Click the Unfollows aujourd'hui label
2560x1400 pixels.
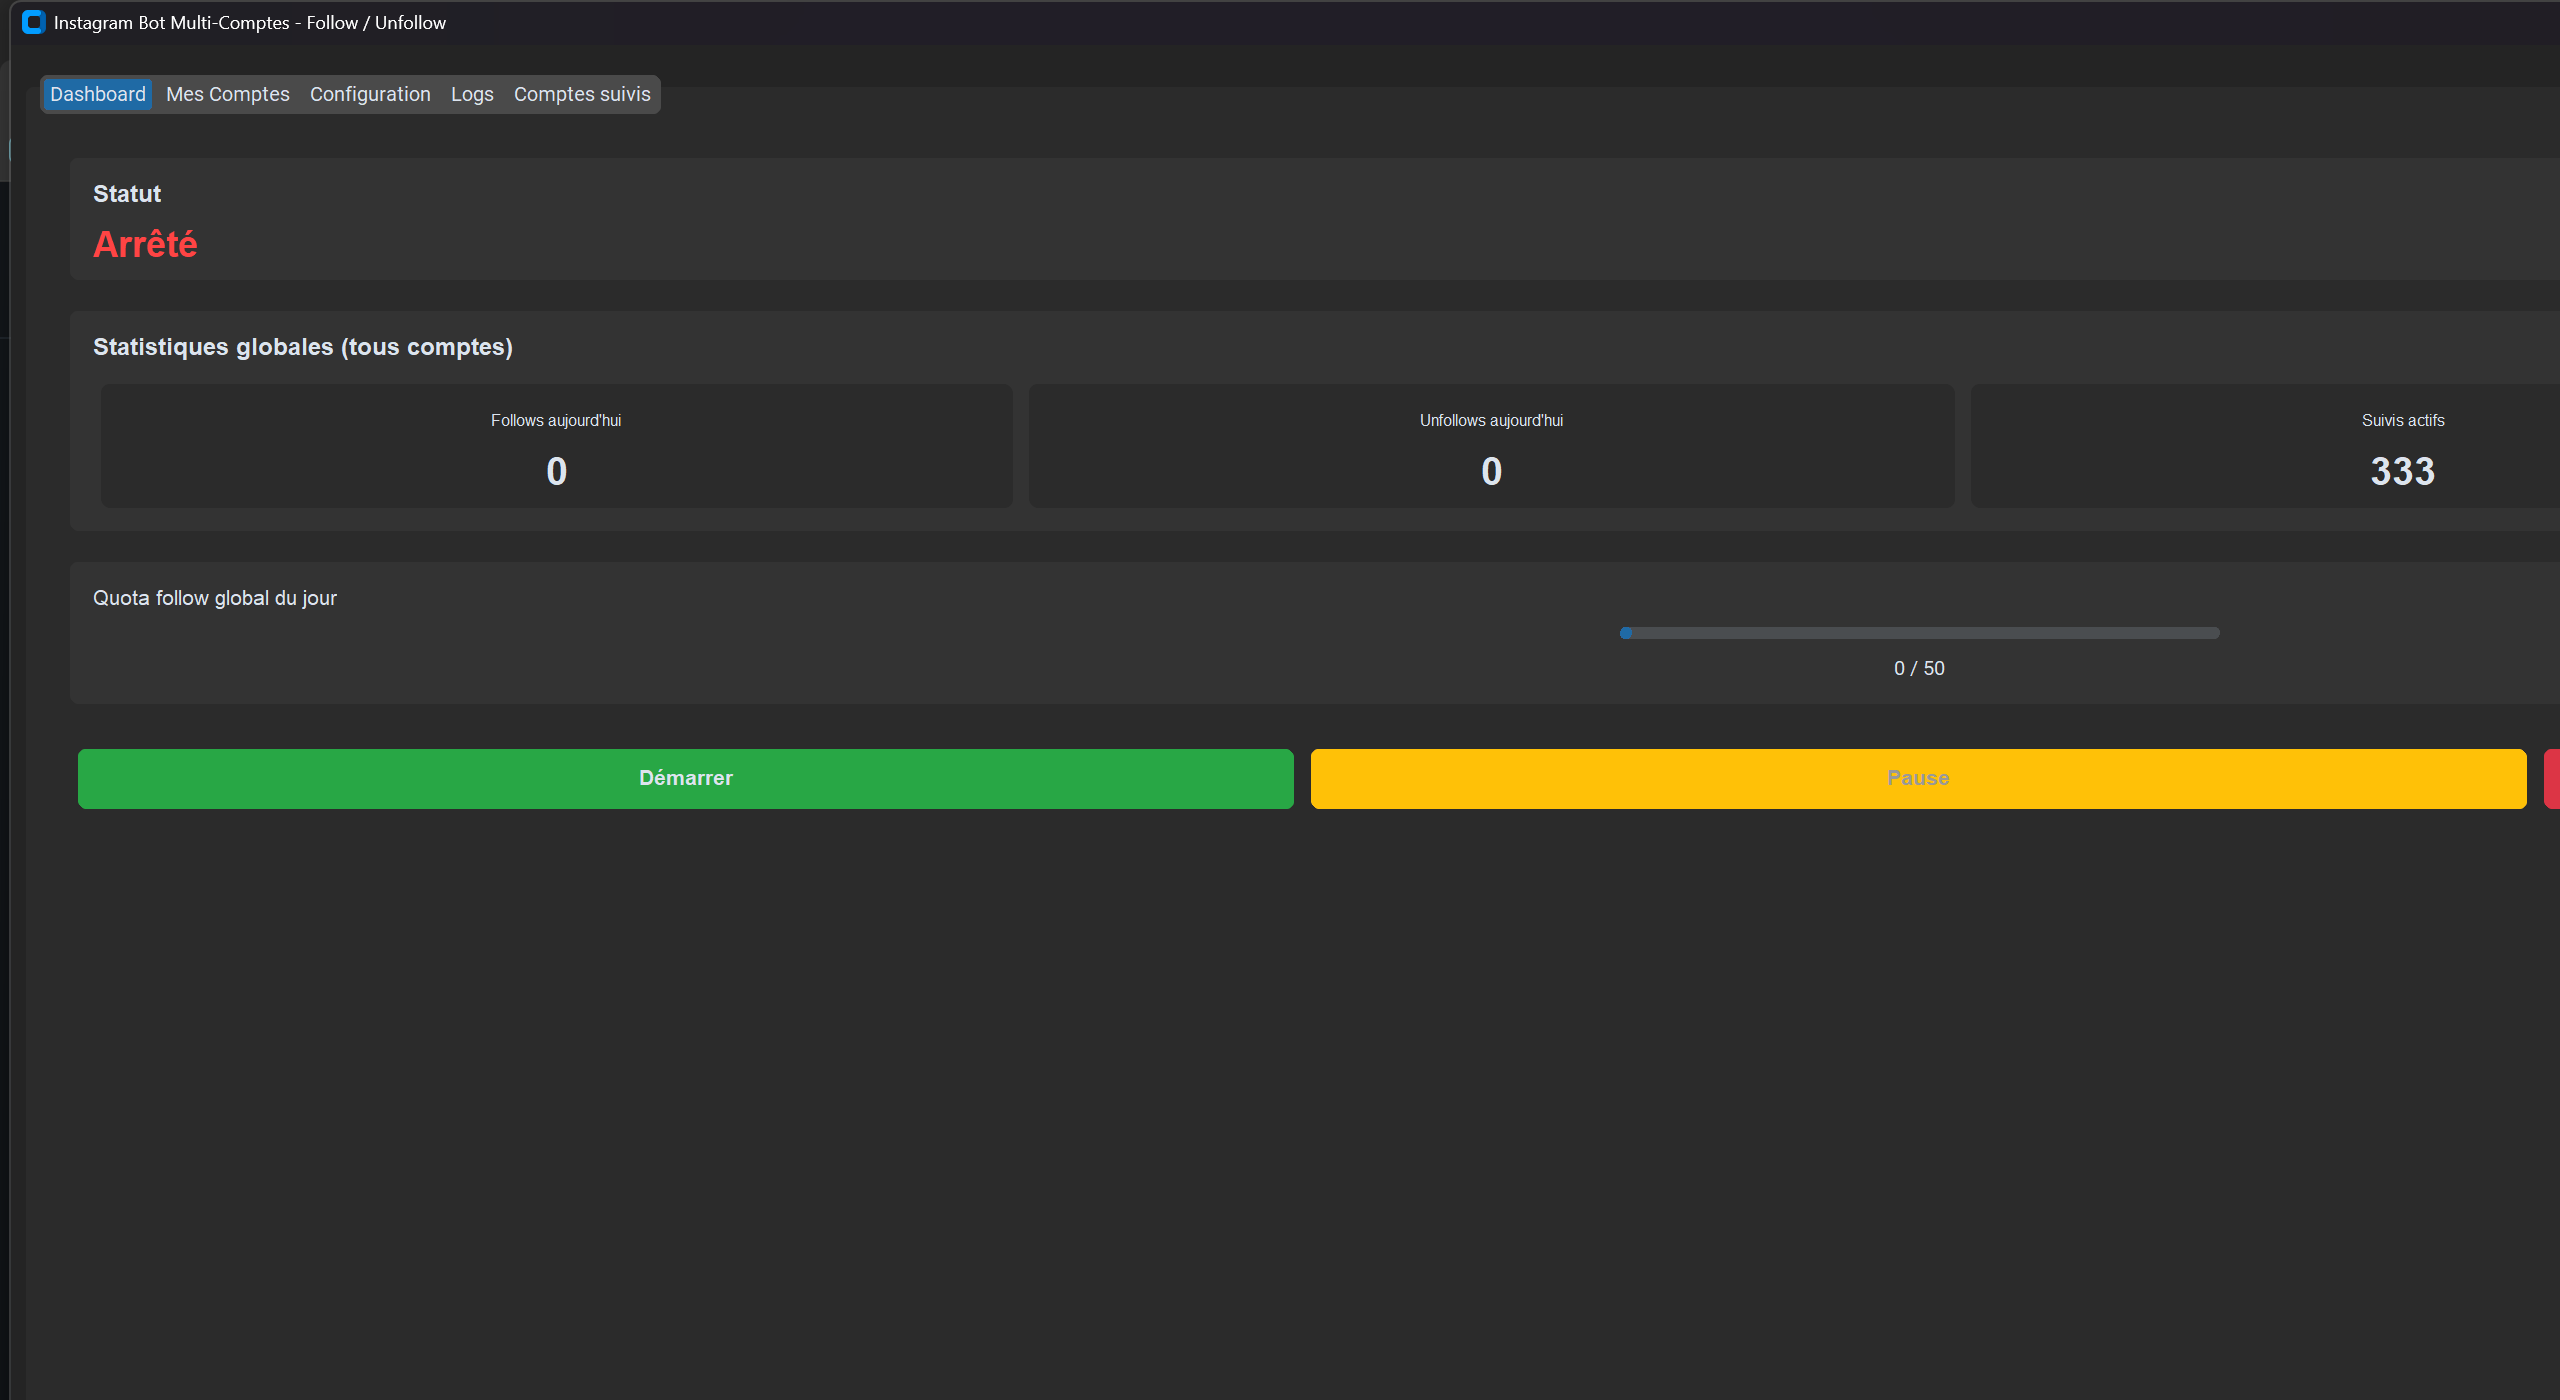click(x=1491, y=420)
